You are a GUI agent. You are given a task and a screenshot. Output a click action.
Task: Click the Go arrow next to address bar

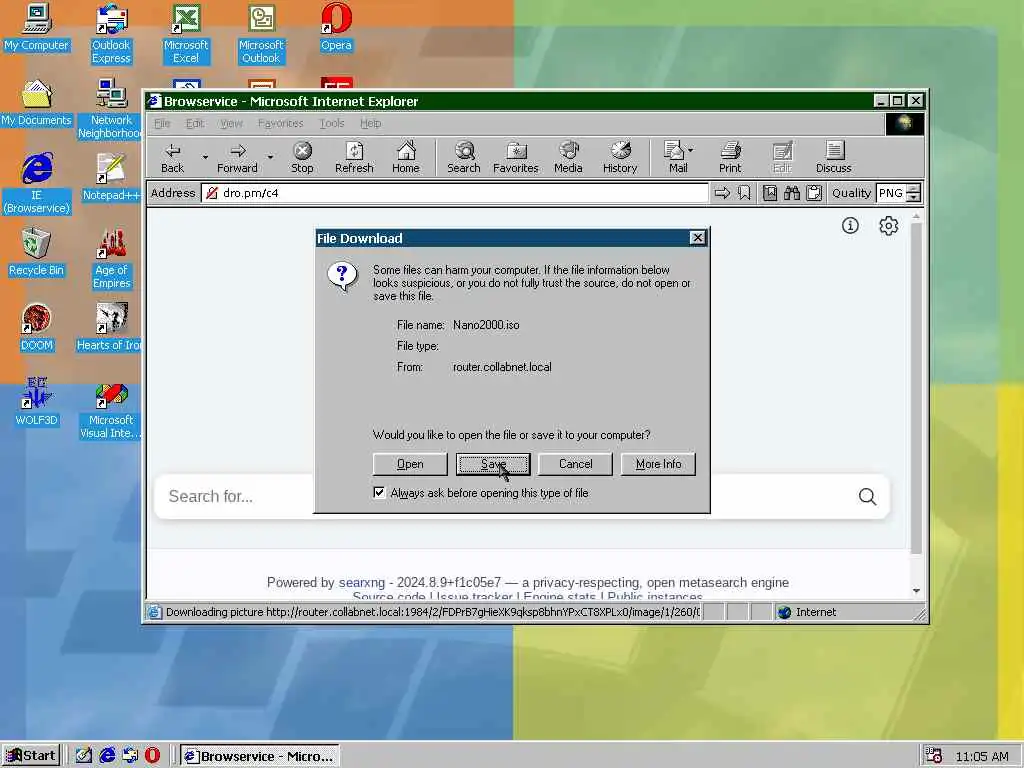click(x=722, y=193)
